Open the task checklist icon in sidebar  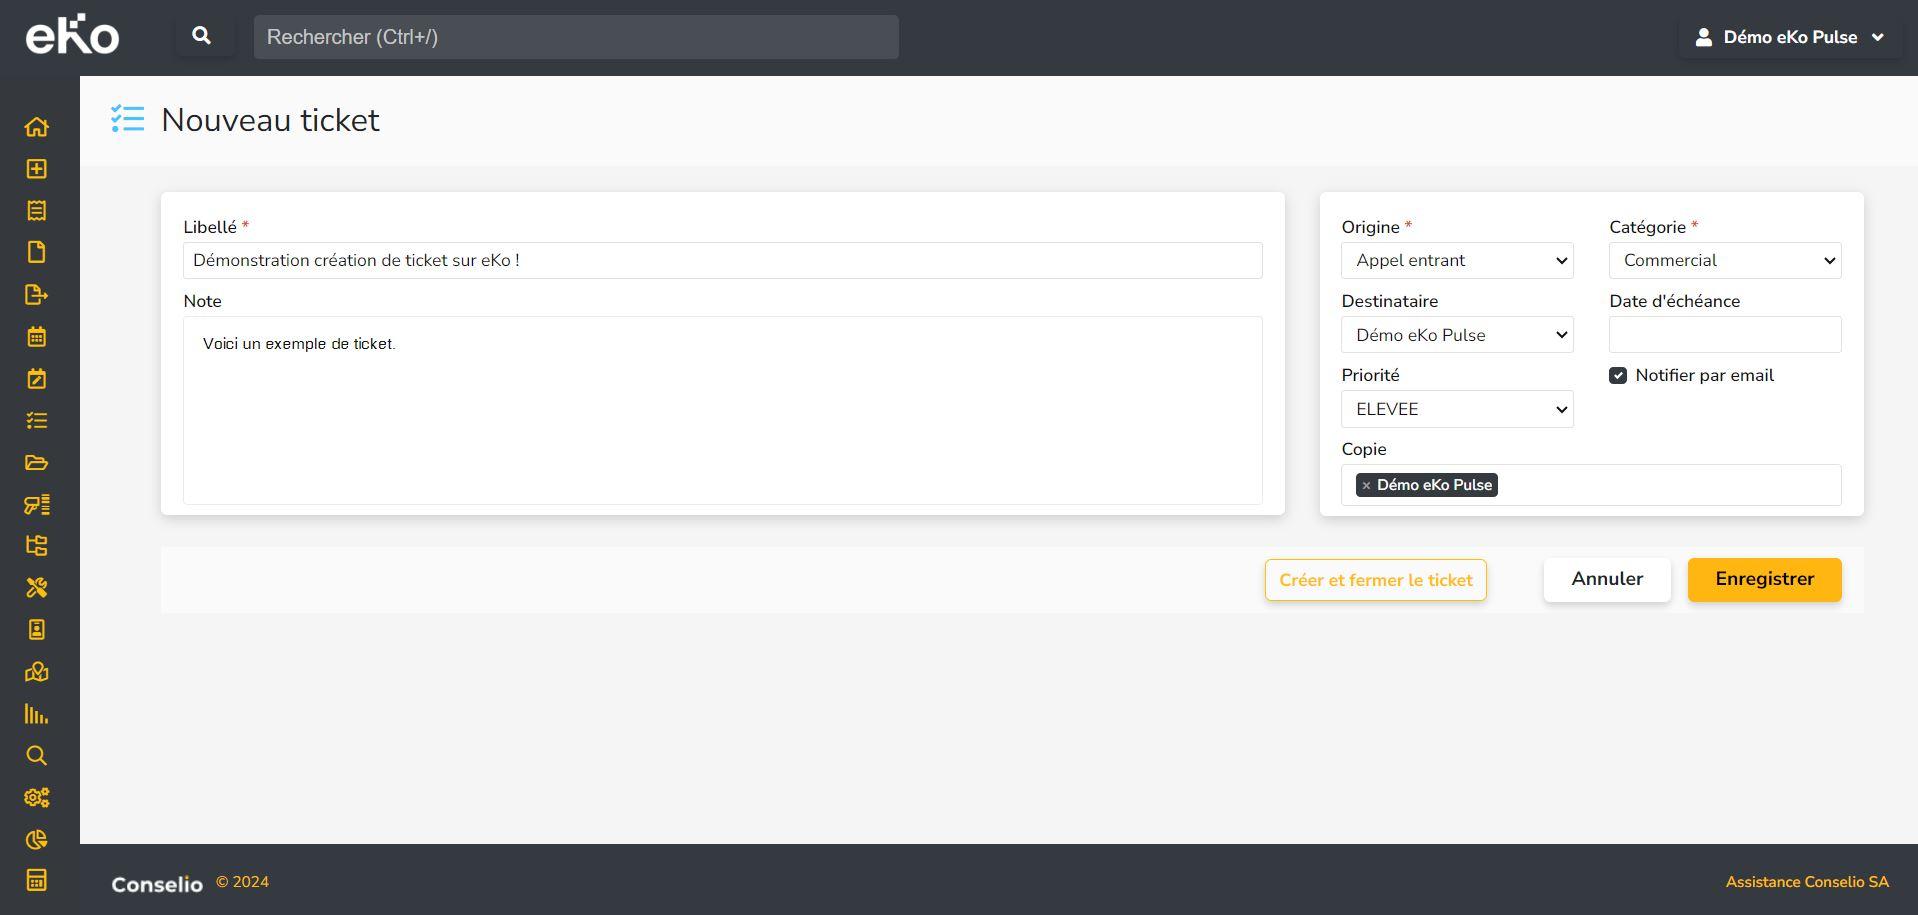point(37,421)
